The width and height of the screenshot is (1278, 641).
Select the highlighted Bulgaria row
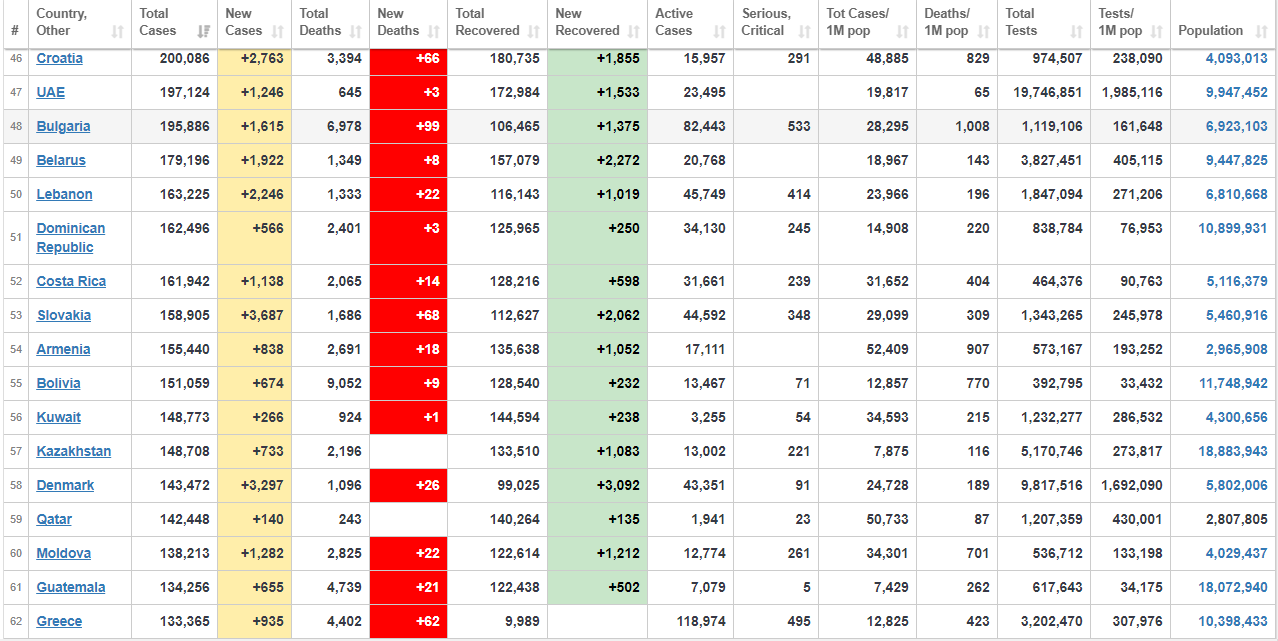click(x=639, y=126)
